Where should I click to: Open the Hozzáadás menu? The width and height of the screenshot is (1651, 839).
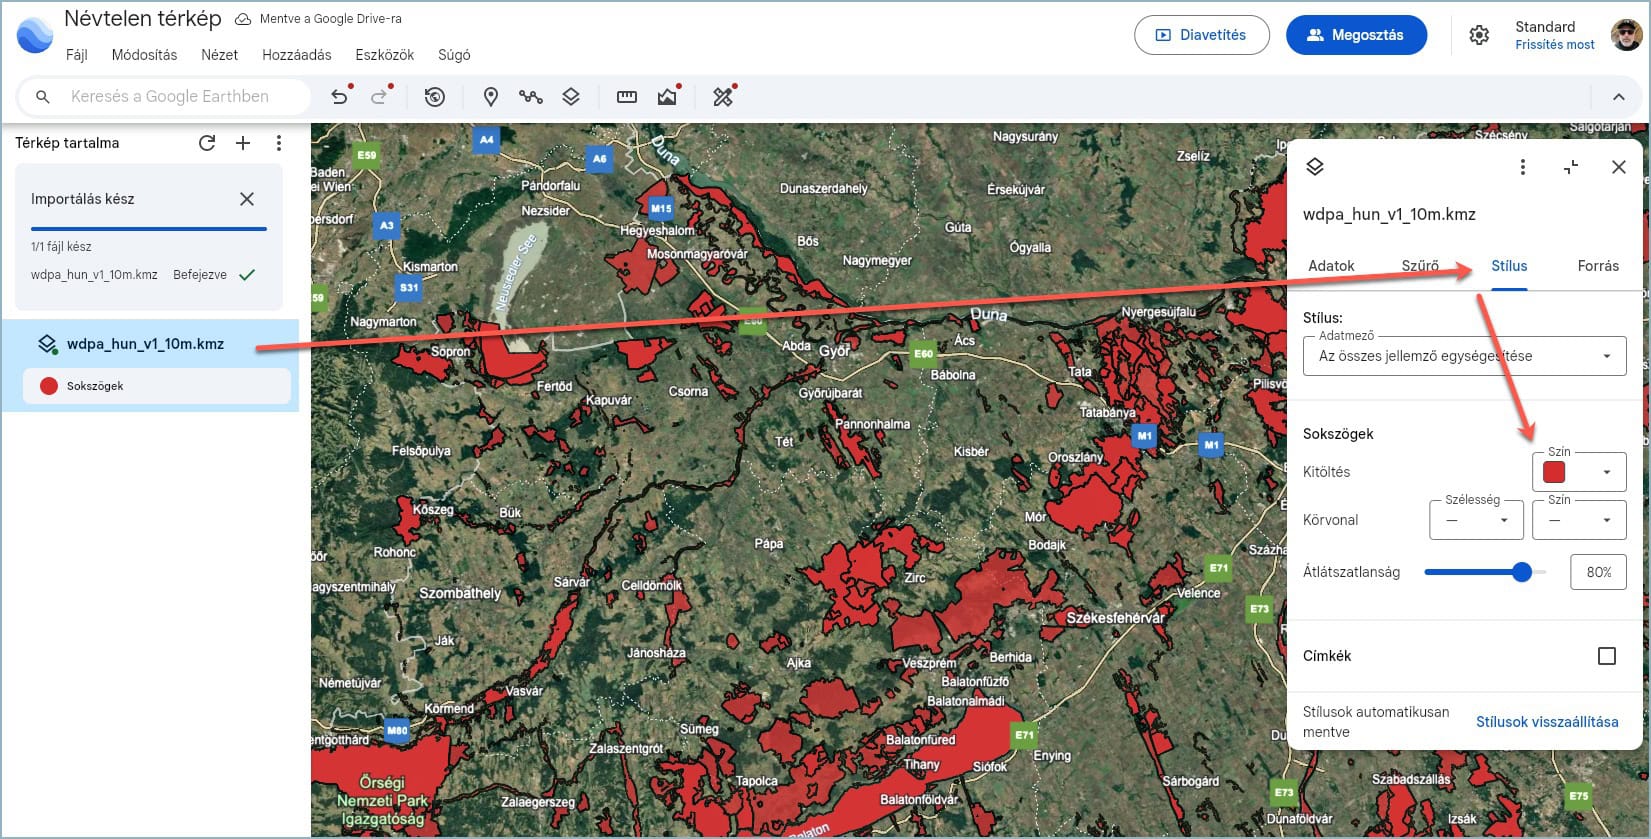click(x=297, y=55)
